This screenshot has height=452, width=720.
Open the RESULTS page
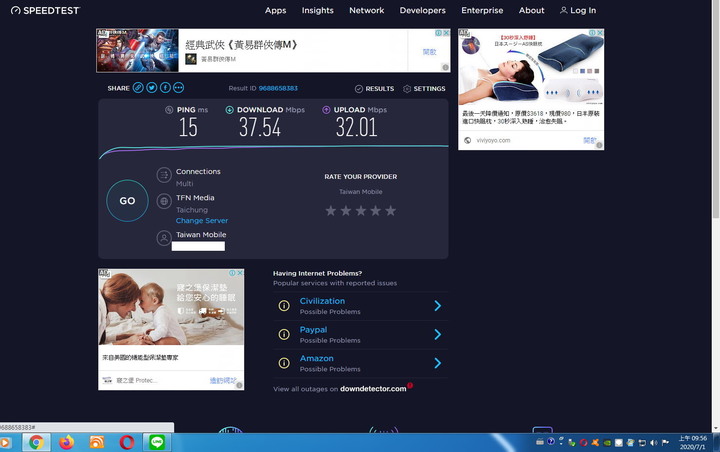point(374,89)
